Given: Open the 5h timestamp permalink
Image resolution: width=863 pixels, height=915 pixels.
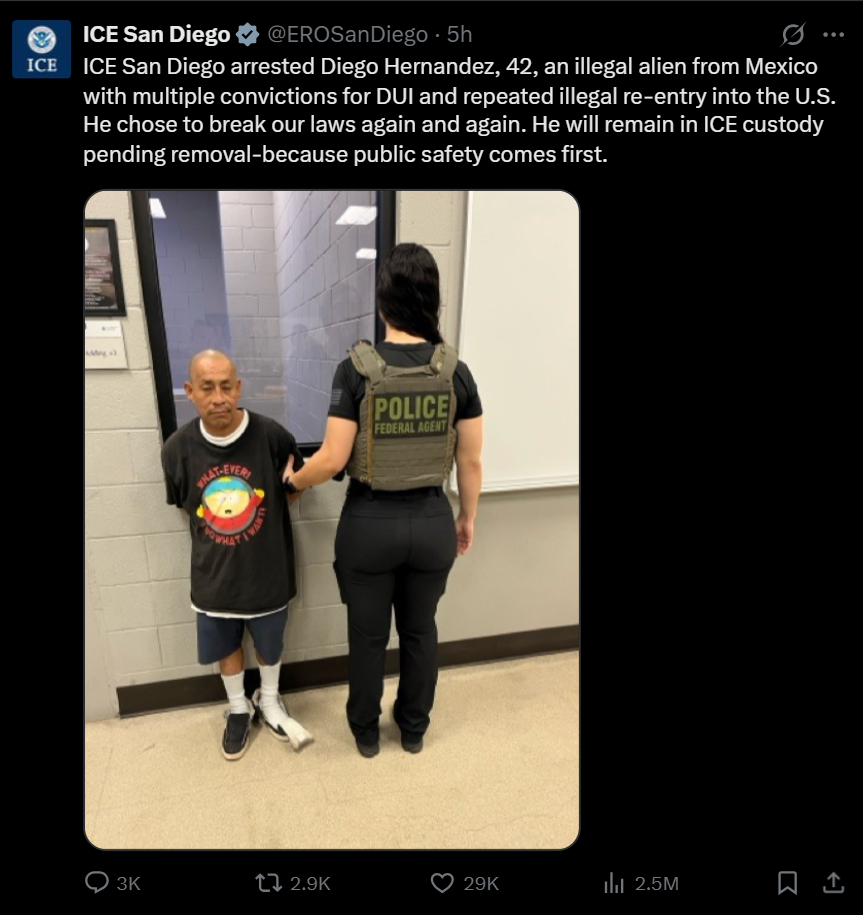Looking at the screenshot, I should [459, 35].
